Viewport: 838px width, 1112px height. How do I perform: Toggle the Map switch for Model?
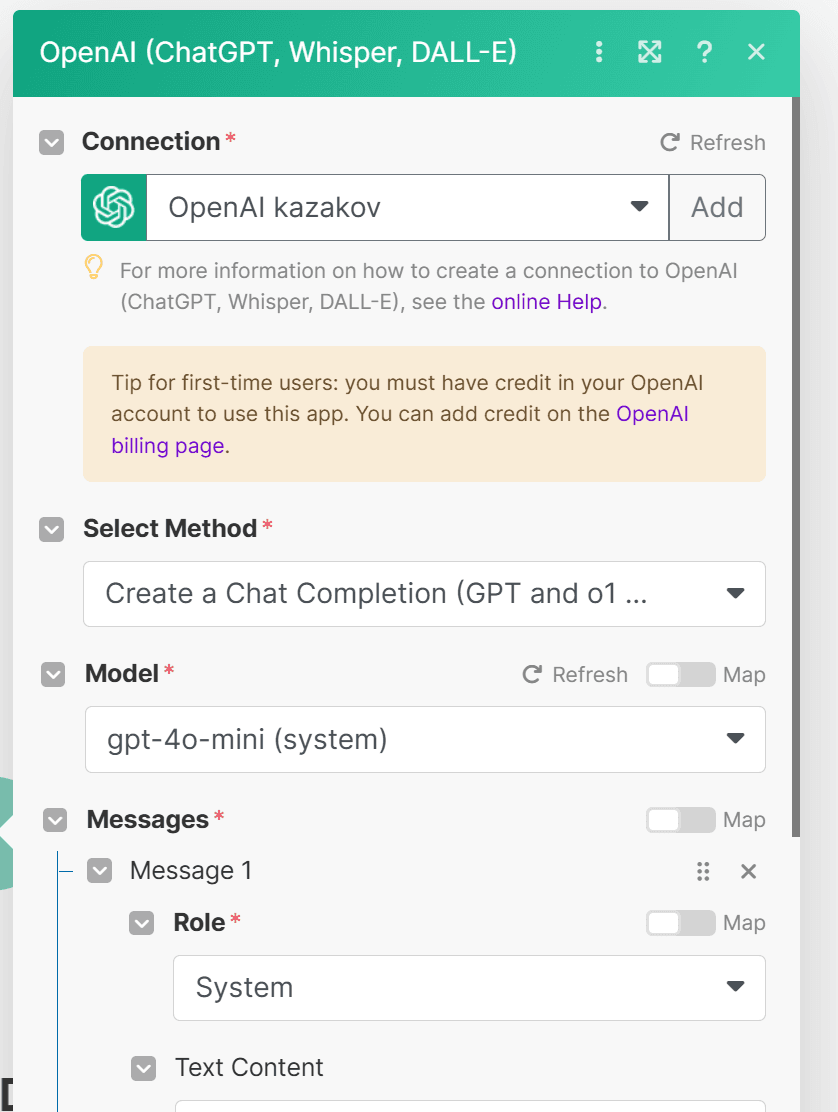(x=681, y=674)
